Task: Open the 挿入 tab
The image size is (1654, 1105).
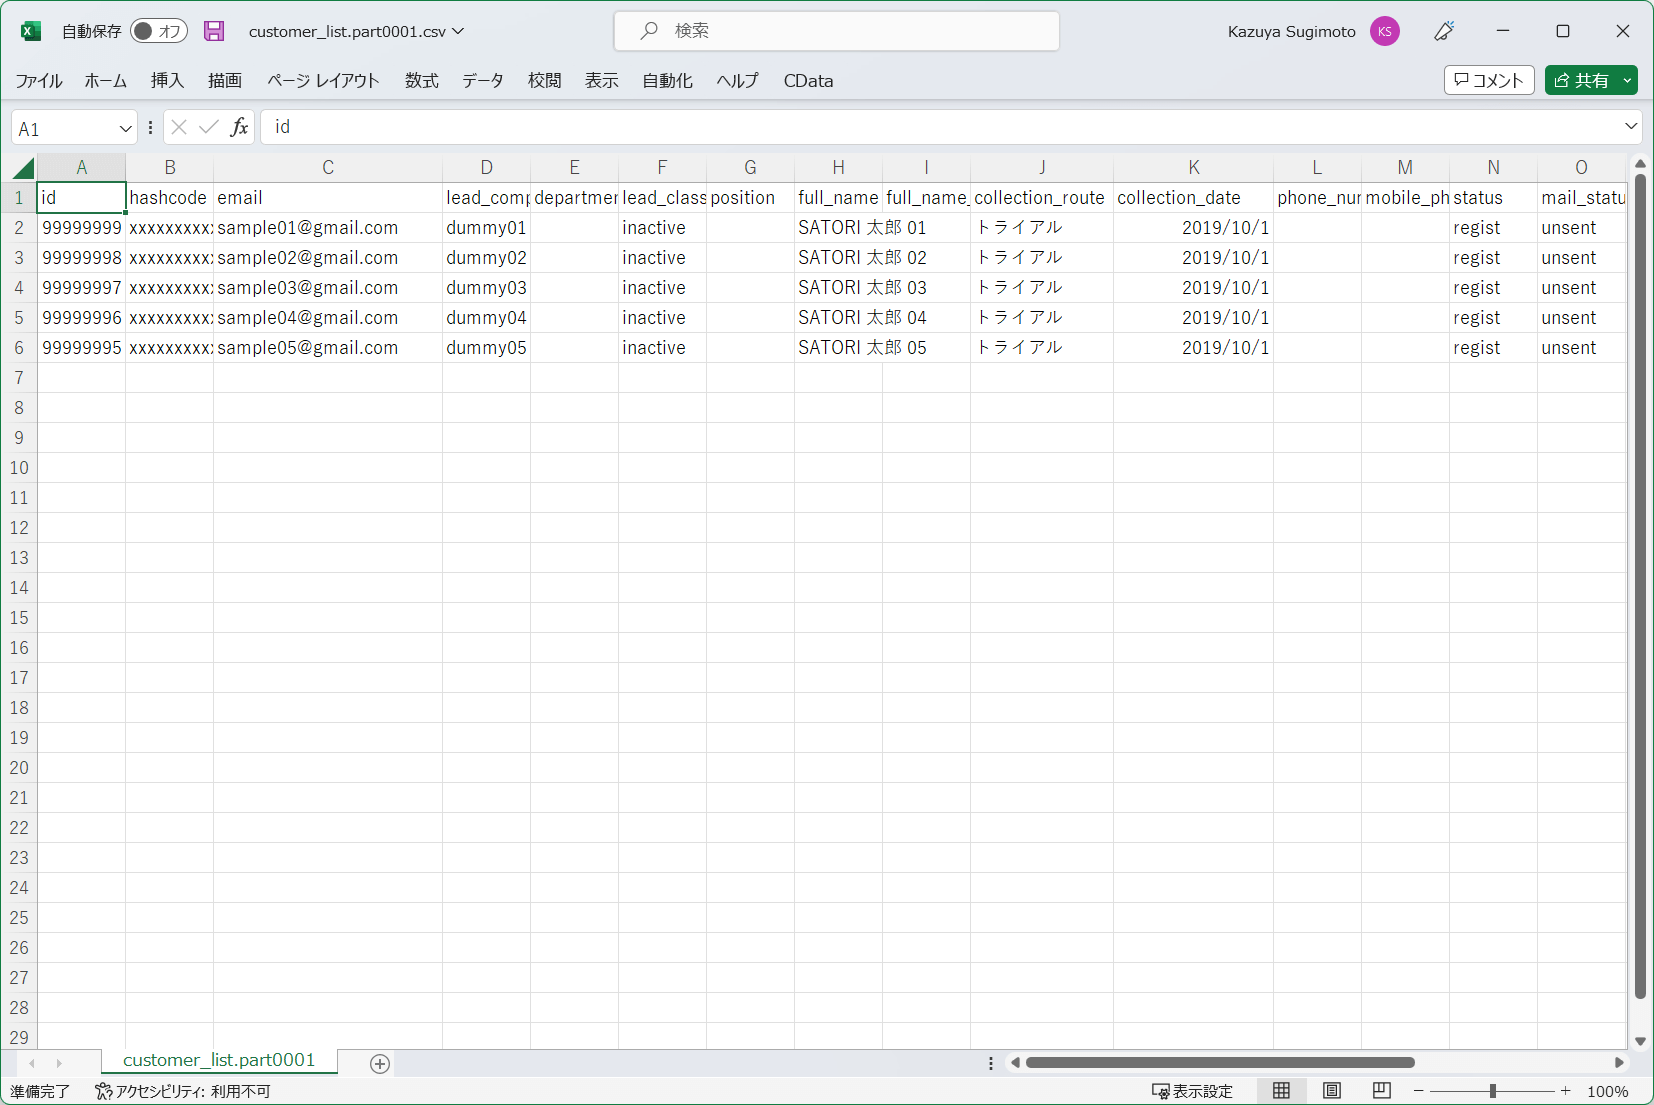Action: (x=167, y=80)
